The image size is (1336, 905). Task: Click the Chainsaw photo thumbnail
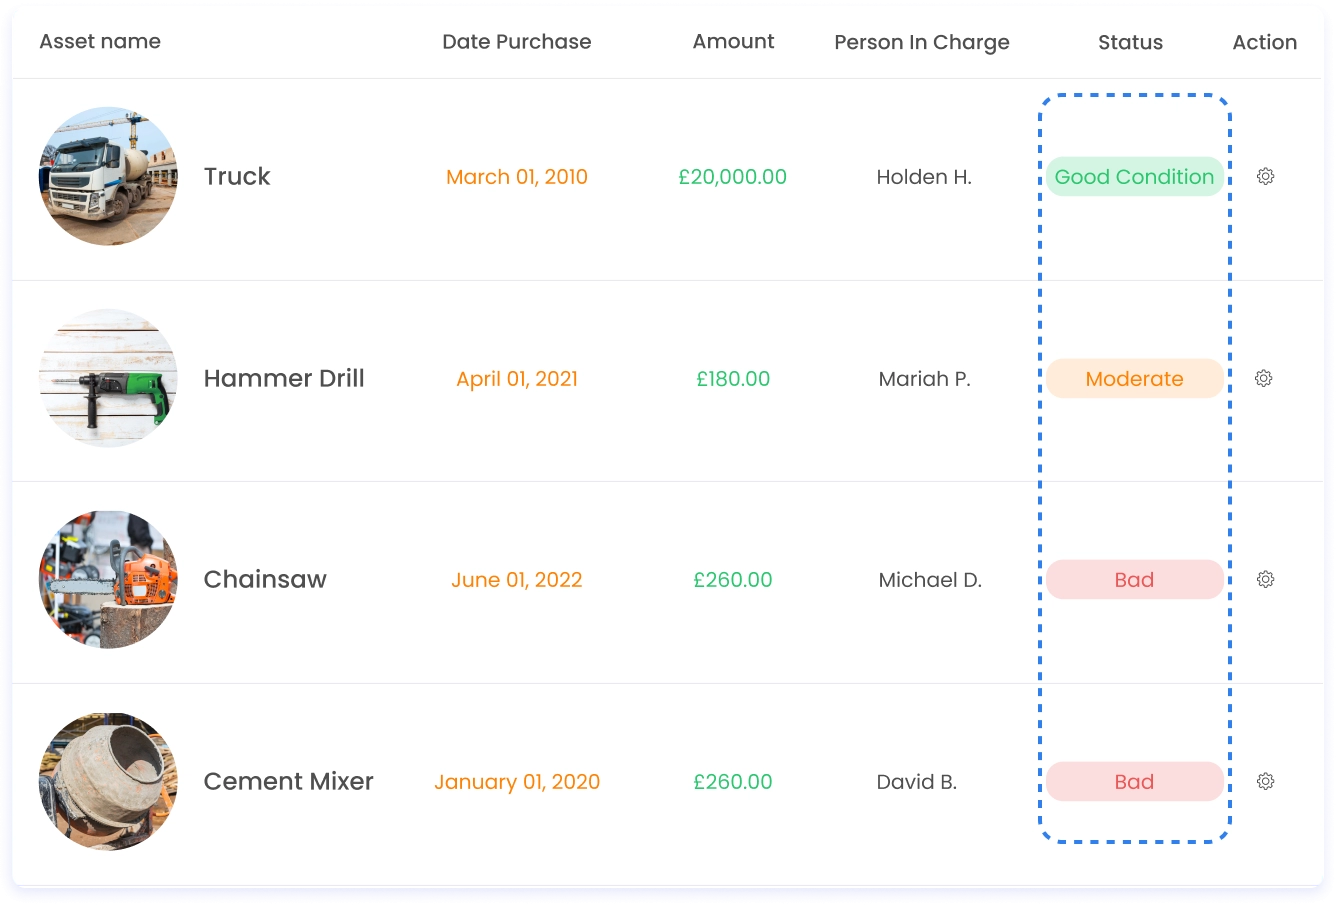click(108, 580)
